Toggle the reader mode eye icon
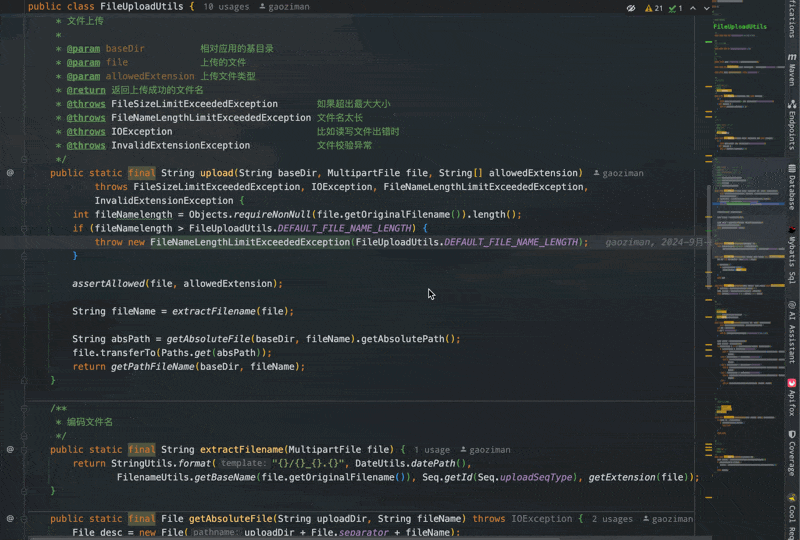Image resolution: width=800 pixels, height=540 pixels. click(631, 8)
